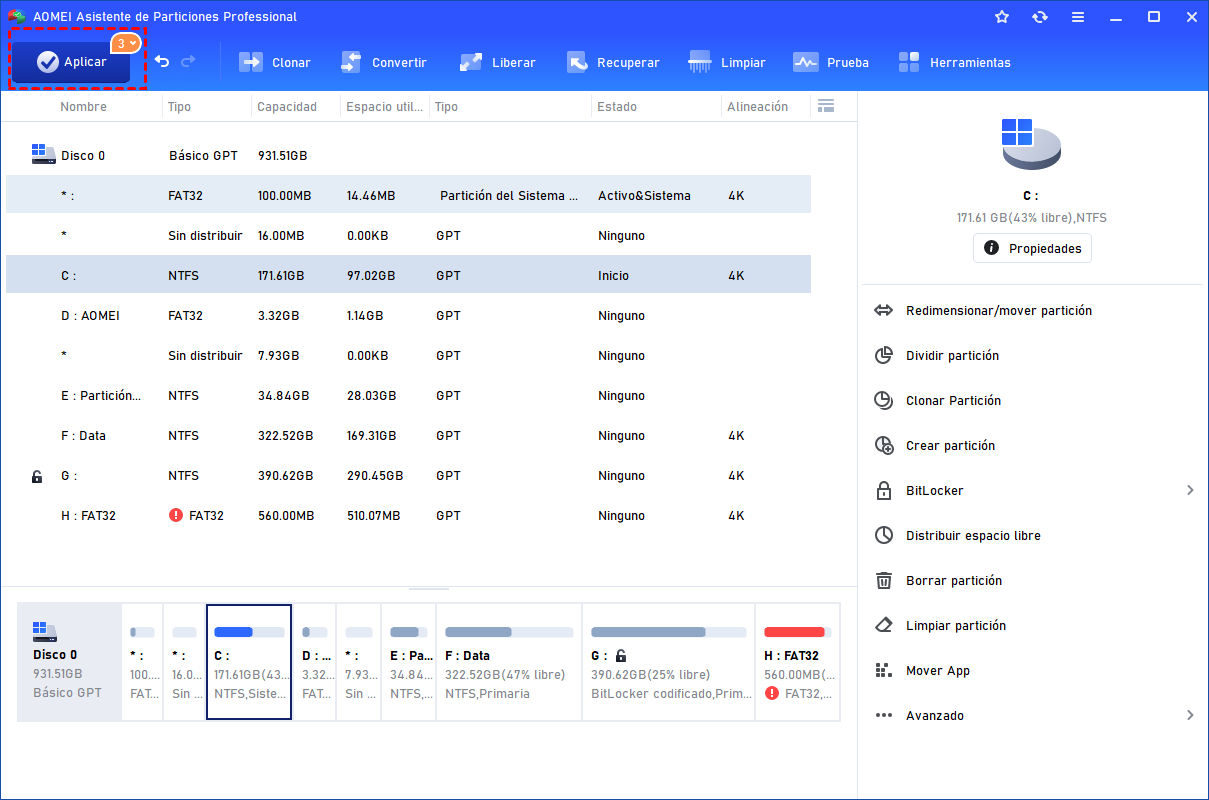This screenshot has width=1209, height=800.
Task: Select G: BitLocker block in disk map
Action: pos(668,661)
